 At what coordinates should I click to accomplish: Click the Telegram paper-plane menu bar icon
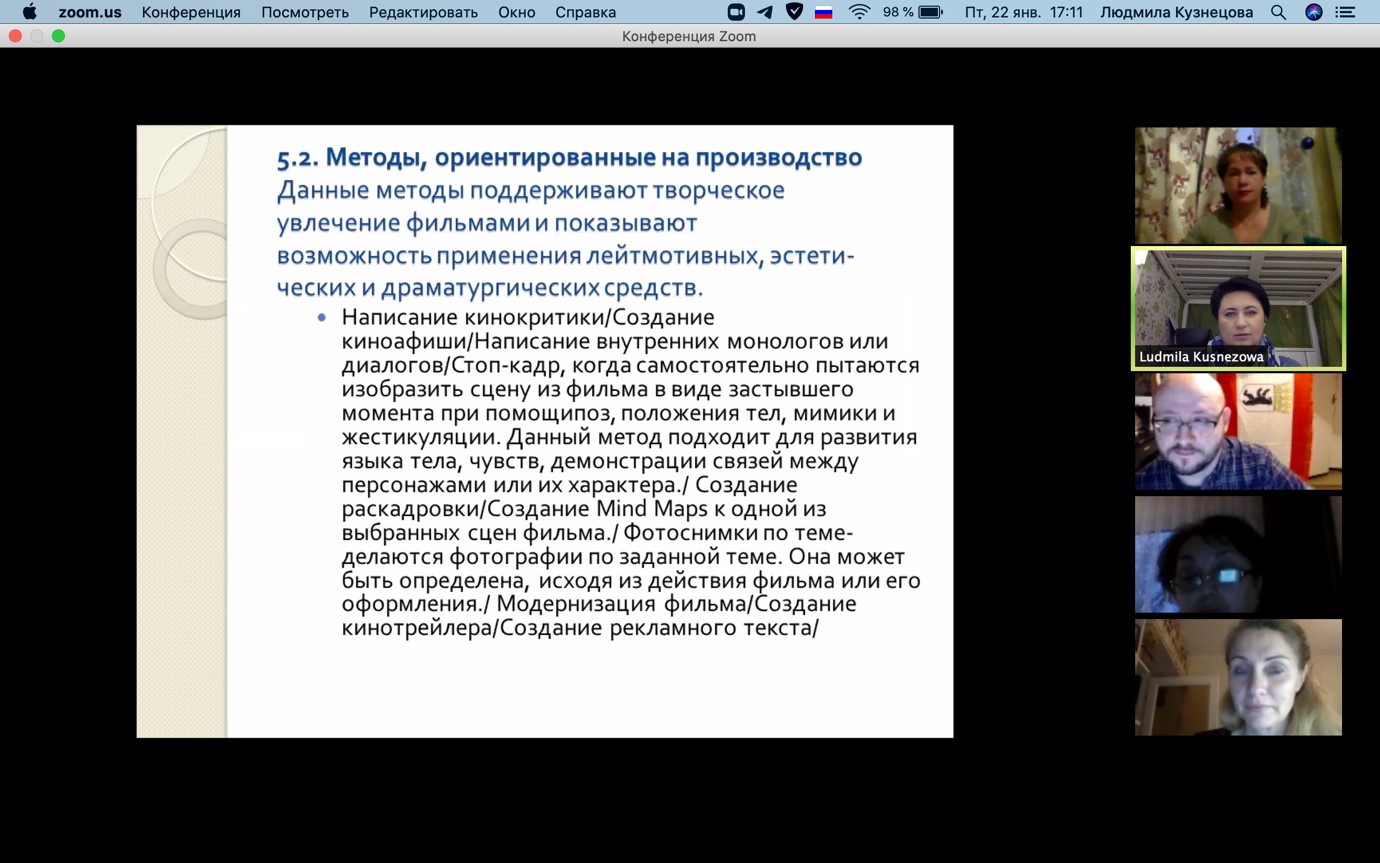[x=765, y=12]
